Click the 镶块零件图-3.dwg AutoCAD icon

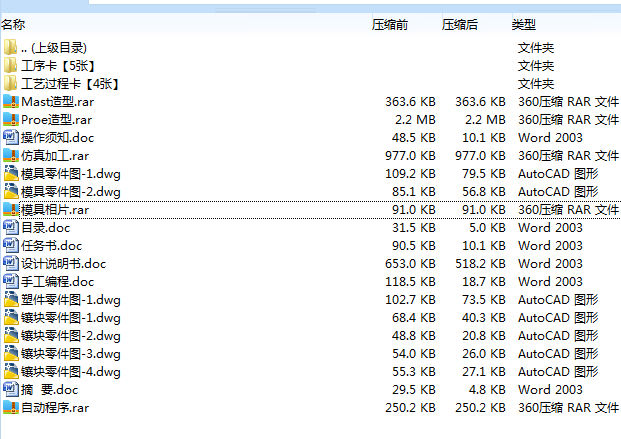point(11,353)
